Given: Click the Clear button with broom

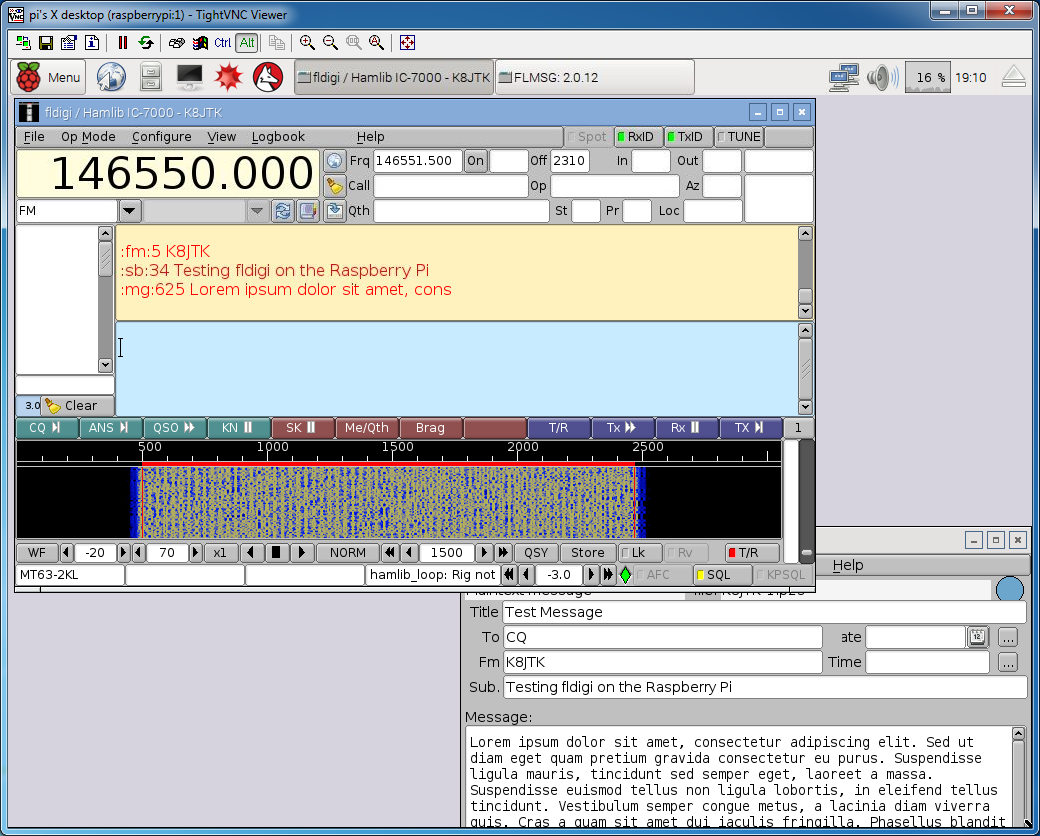Looking at the screenshot, I should (78, 405).
